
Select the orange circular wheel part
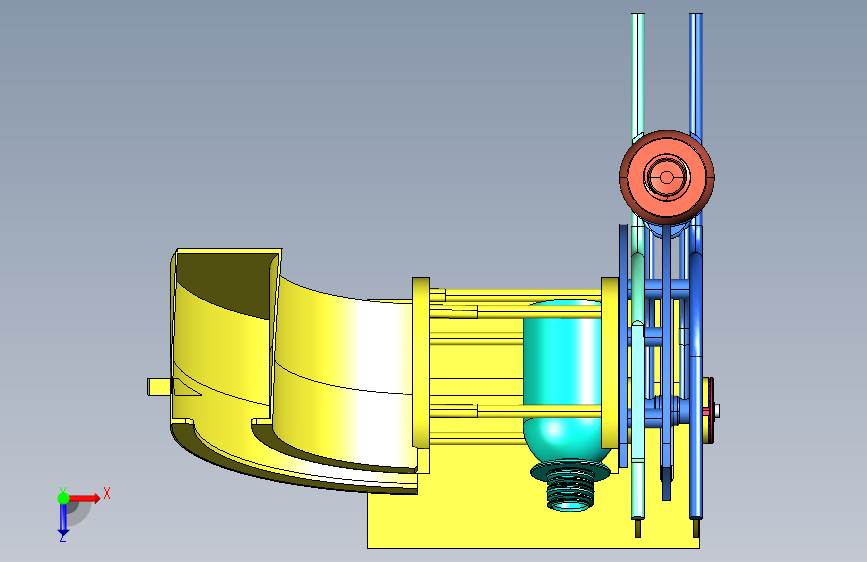(x=667, y=177)
